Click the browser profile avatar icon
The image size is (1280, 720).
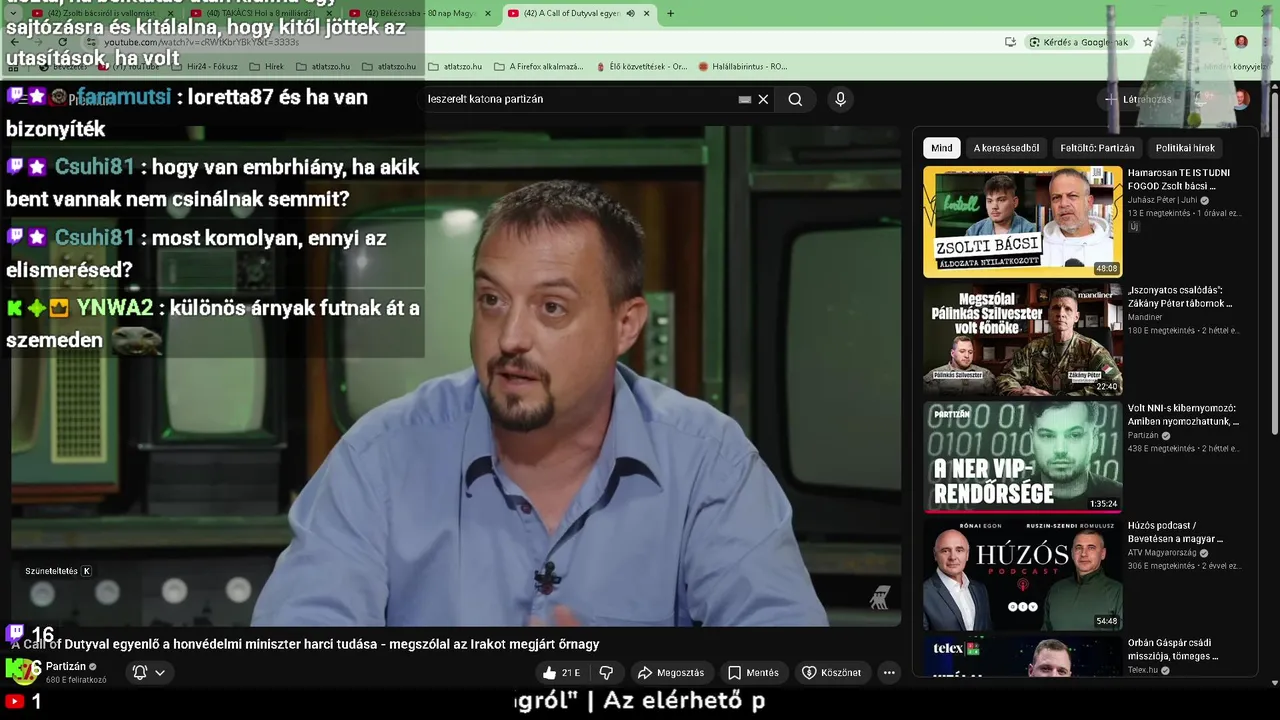1241,42
